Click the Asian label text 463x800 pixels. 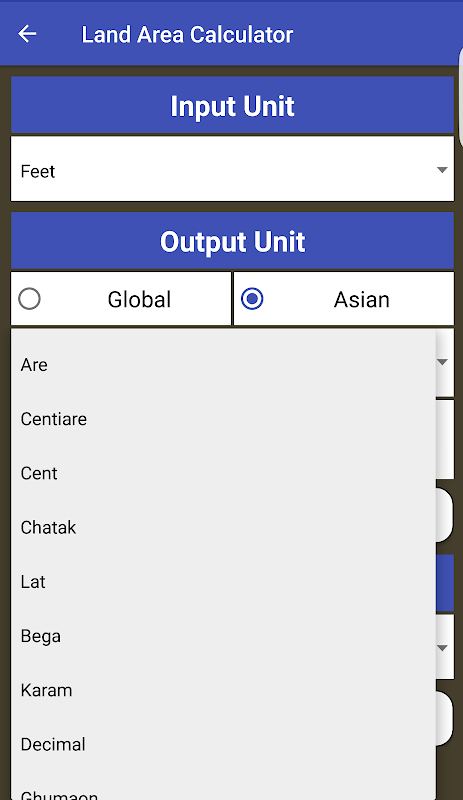[361, 299]
